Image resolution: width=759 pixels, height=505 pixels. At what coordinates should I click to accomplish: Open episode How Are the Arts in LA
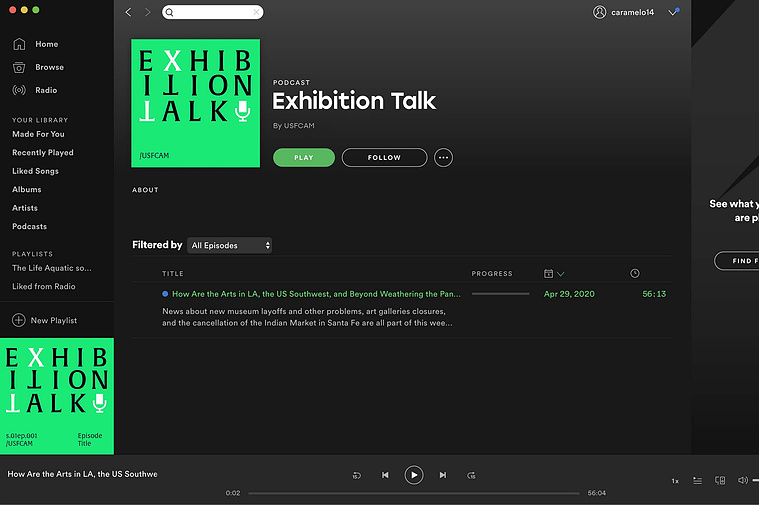[316, 294]
